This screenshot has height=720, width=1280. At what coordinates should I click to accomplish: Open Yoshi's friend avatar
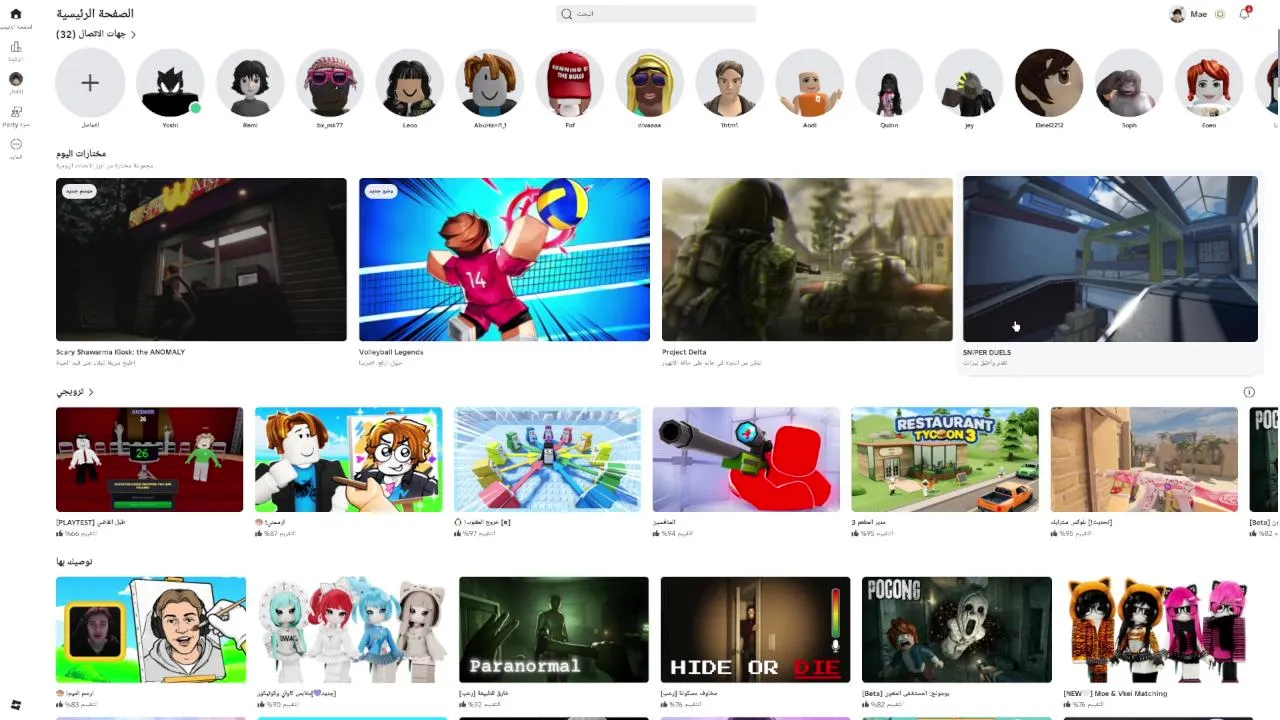point(170,83)
